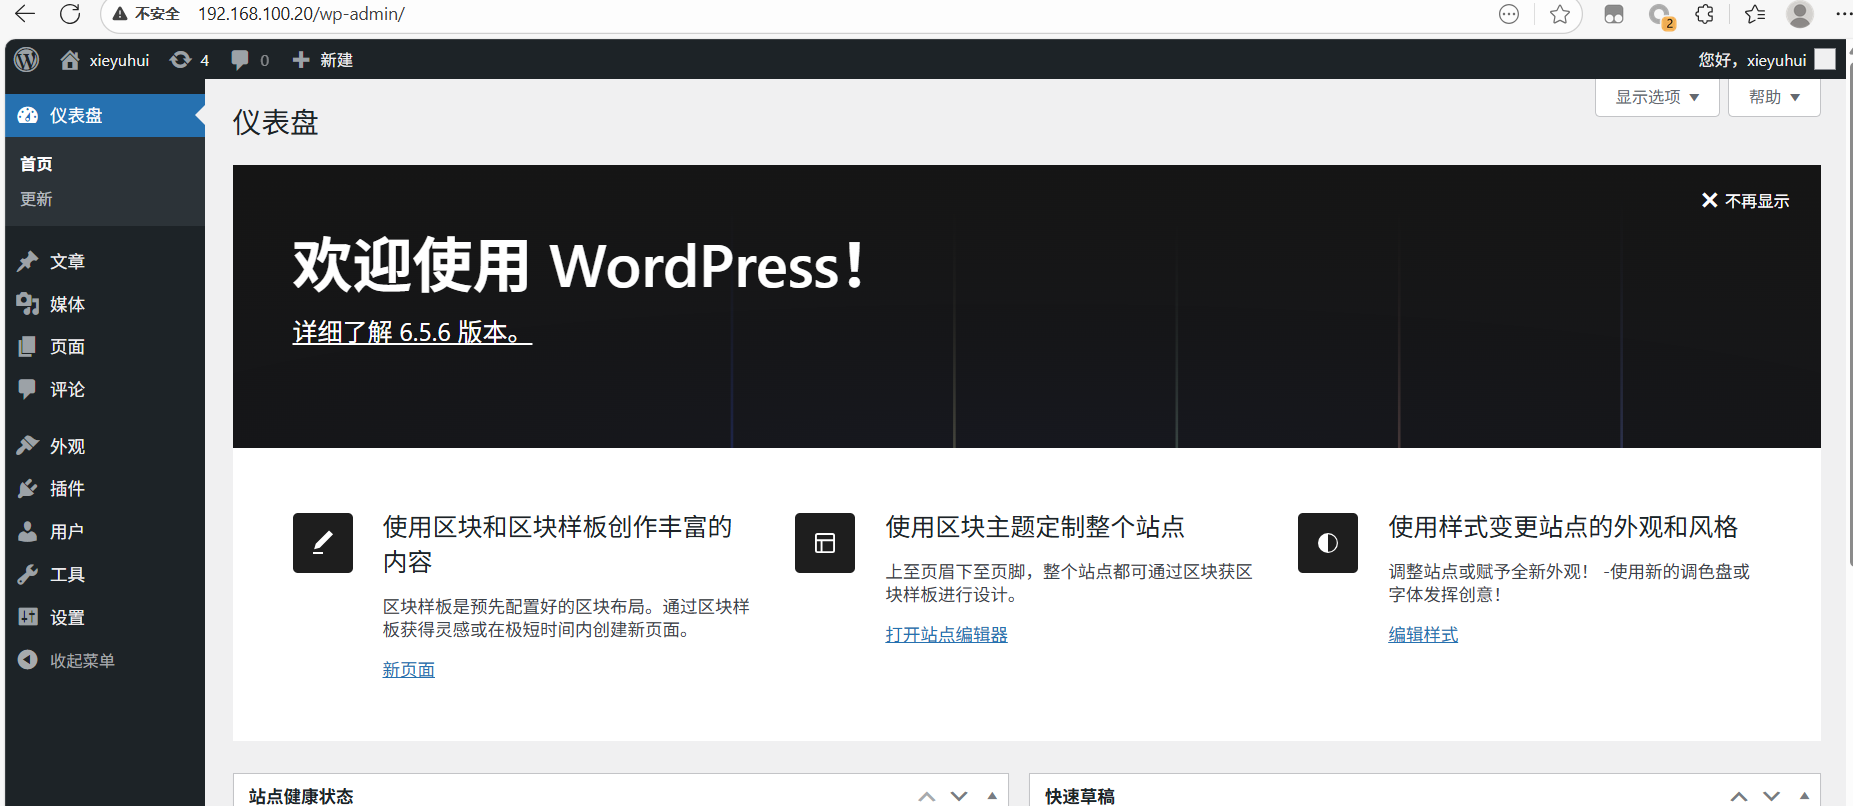Open the 新页面 link
Screen dimensions: 1853x806
409,670
